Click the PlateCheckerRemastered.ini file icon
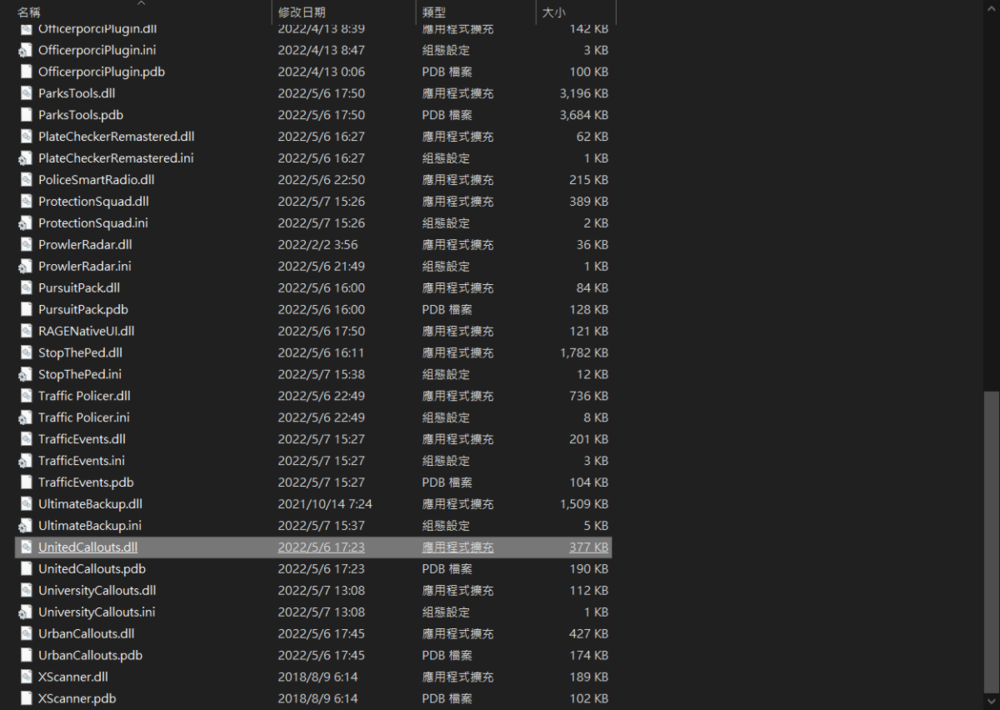This screenshot has height=710, width=1000. [x=26, y=158]
